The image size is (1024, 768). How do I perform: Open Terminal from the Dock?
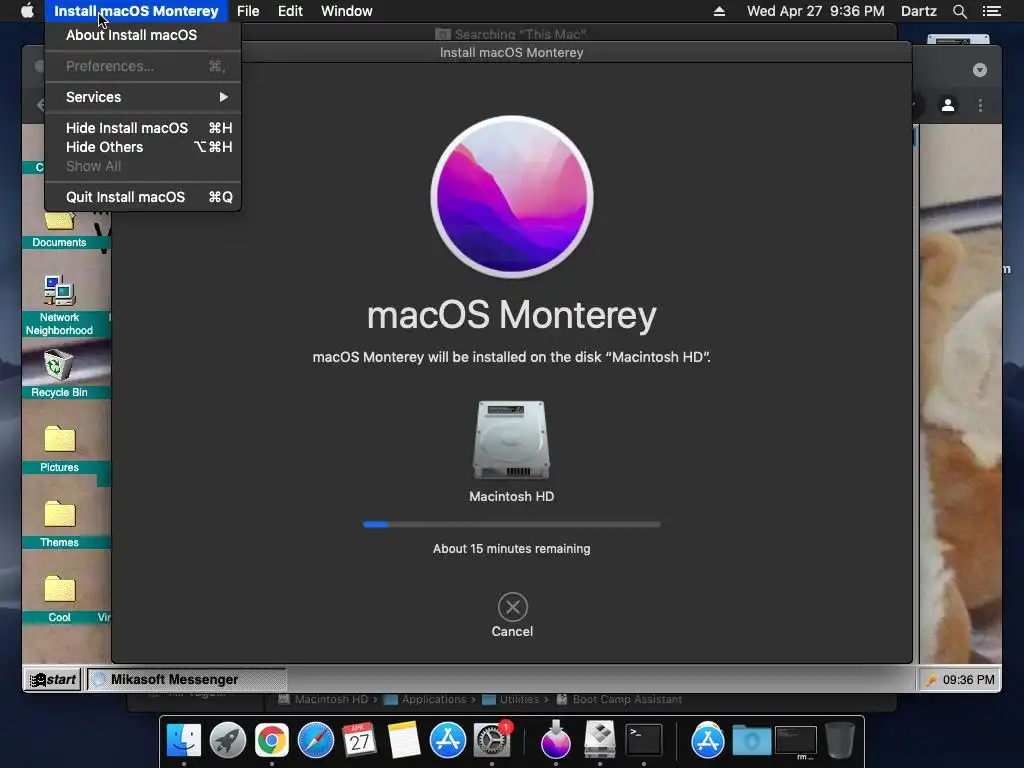coord(644,740)
